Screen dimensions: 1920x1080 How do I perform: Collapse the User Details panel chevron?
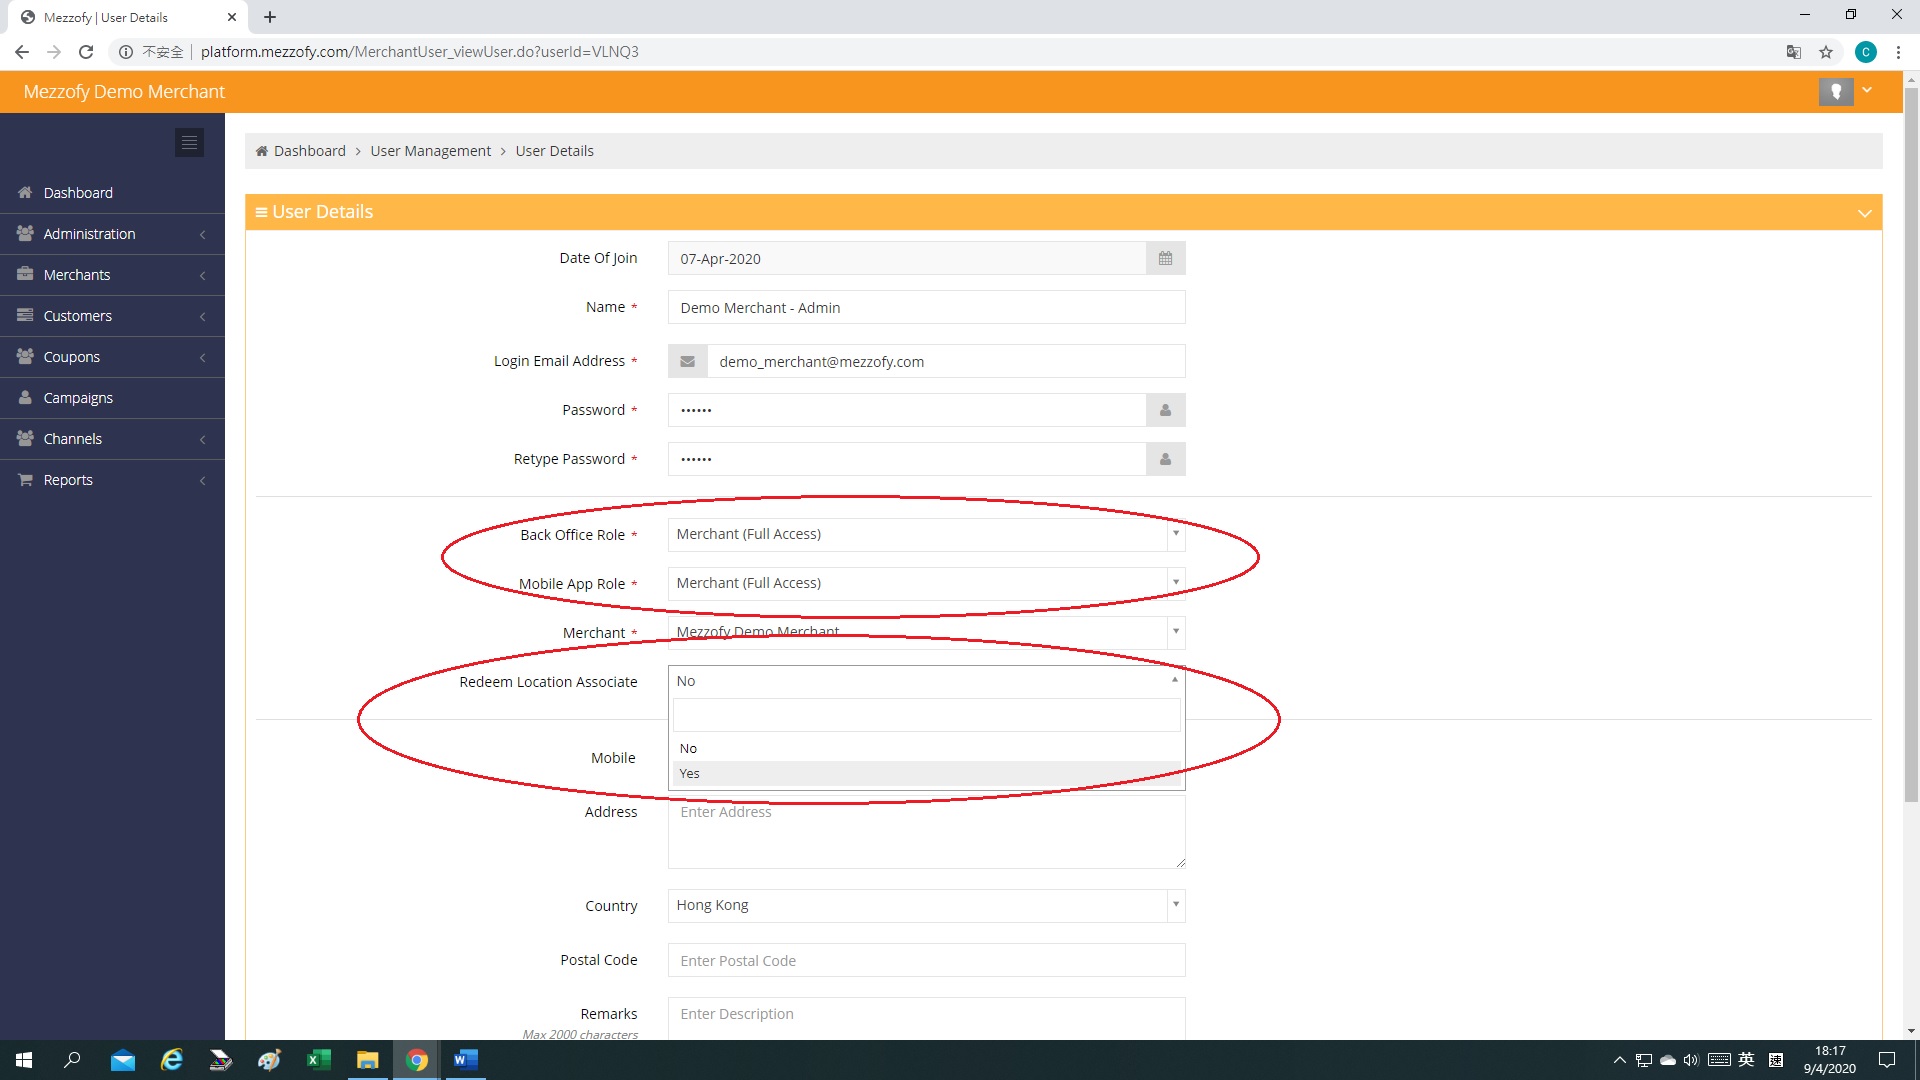[x=1864, y=213]
